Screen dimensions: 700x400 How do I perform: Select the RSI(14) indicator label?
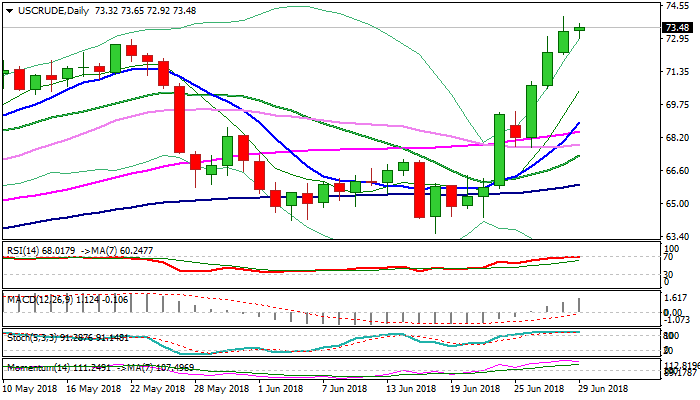[25, 247]
